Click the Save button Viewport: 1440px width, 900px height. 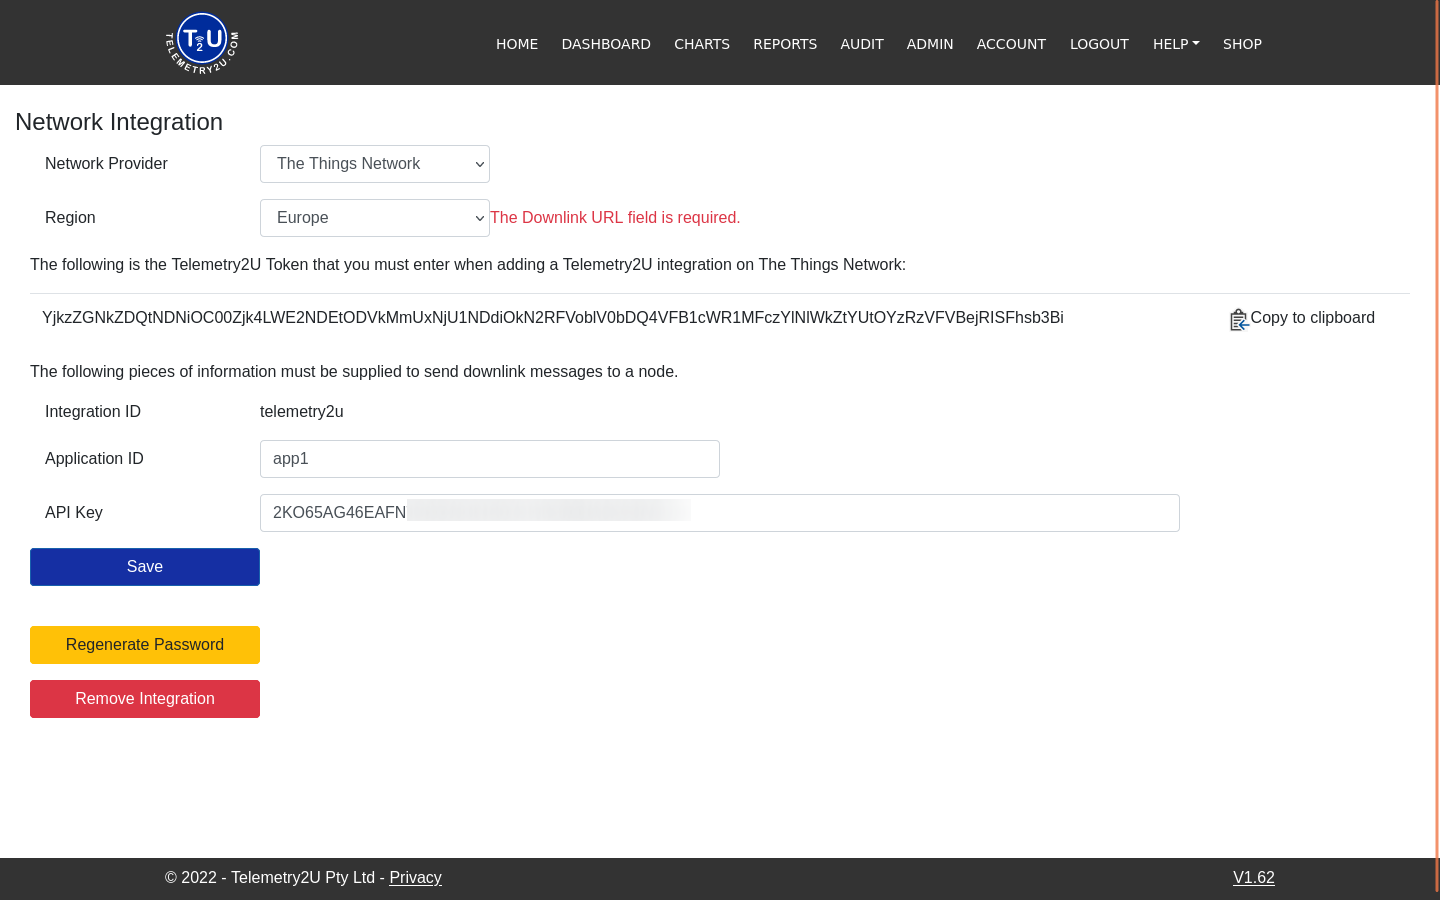pyautogui.click(x=144, y=567)
